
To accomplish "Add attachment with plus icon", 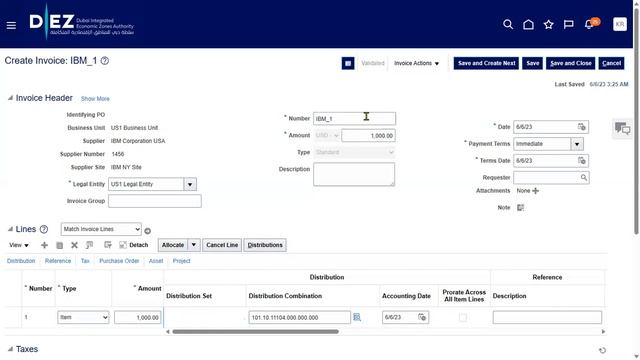I will click(536, 191).
